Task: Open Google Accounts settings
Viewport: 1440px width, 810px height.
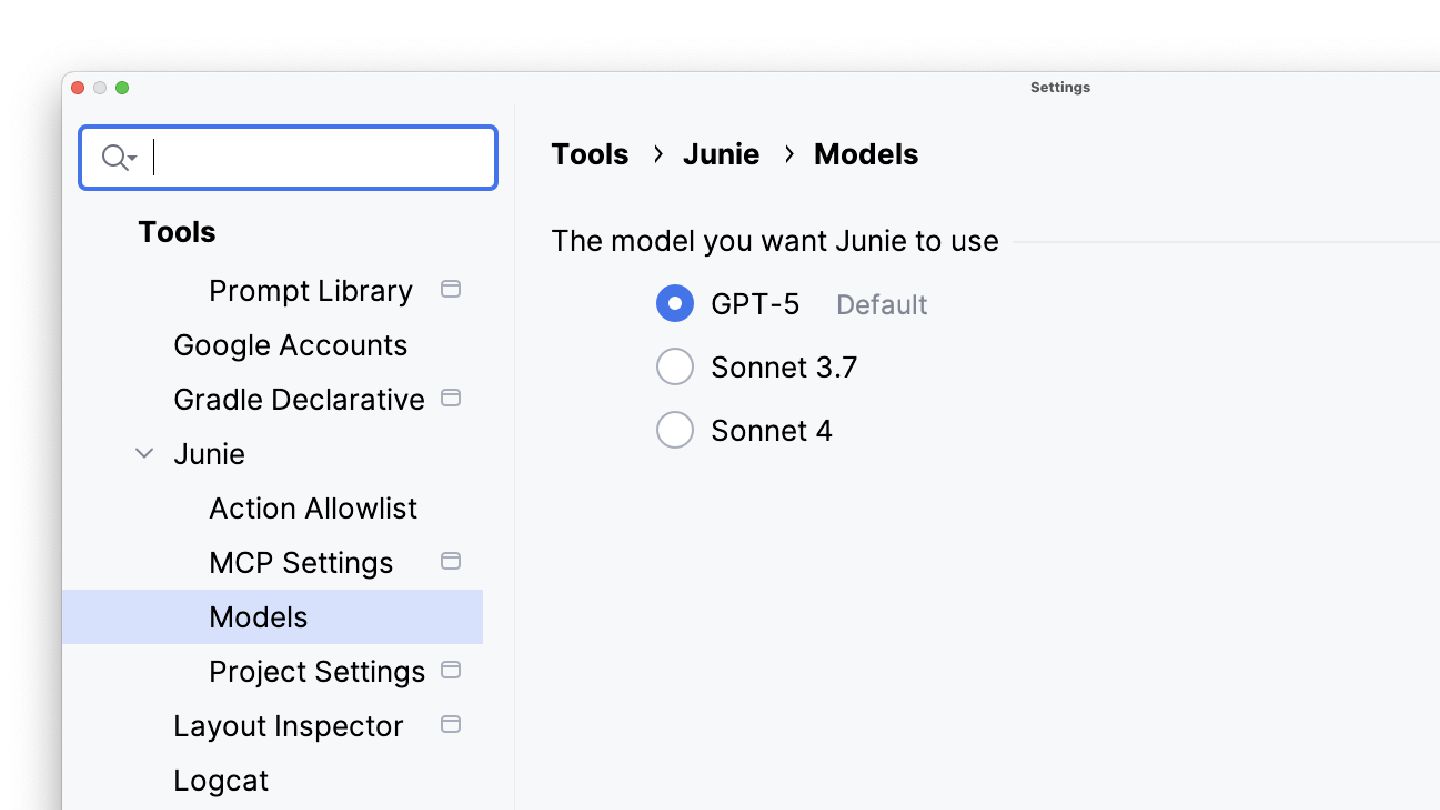Action: pos(290,345)
